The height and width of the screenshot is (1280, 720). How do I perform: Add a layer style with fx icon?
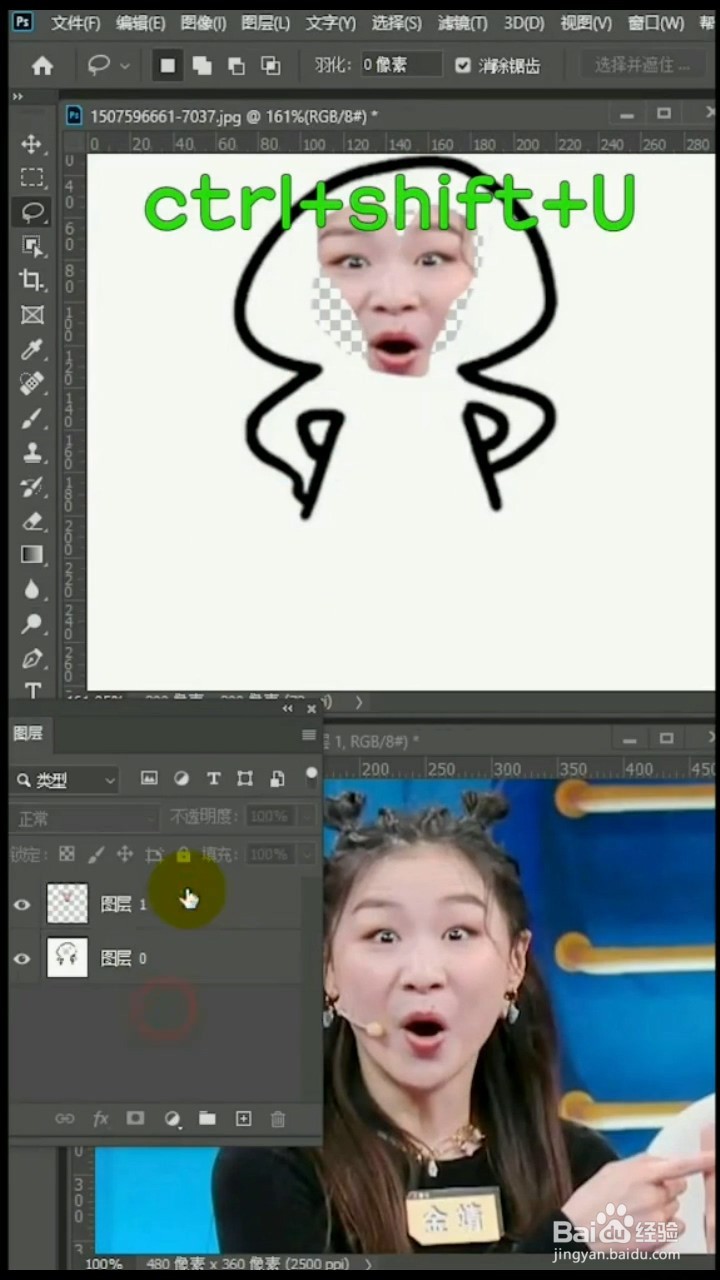pyautogui.click(x=100, y=1119)
